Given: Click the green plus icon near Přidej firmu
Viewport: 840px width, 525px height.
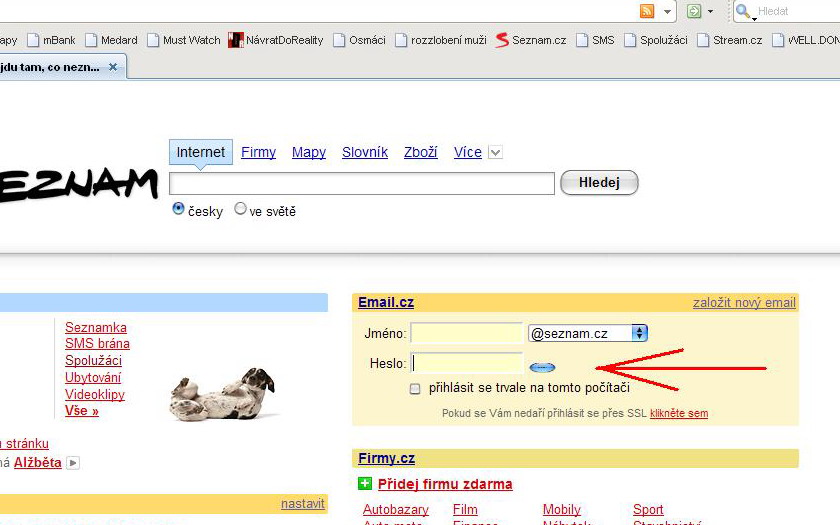Looking at the screenshot, I should click(x=365, y=484).
